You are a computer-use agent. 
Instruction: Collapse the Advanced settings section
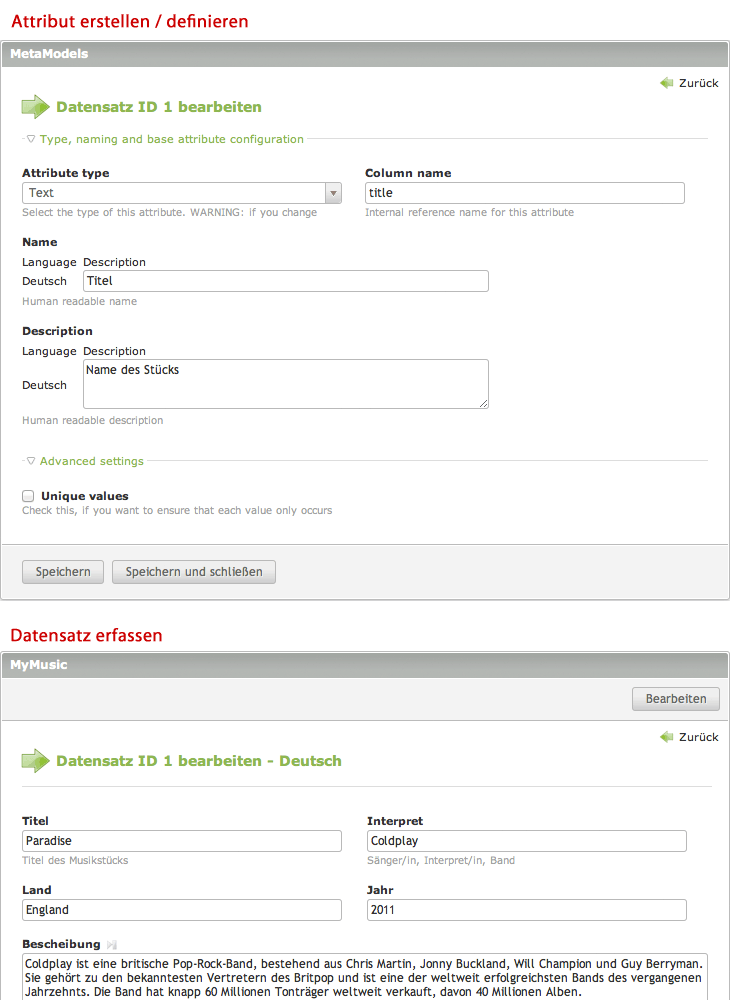(31, 461)
